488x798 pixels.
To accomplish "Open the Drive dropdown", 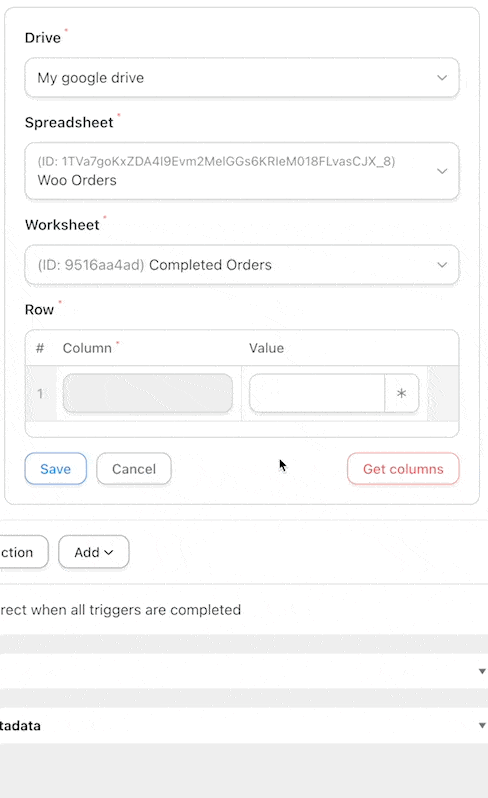I will [x=242, y=78].
